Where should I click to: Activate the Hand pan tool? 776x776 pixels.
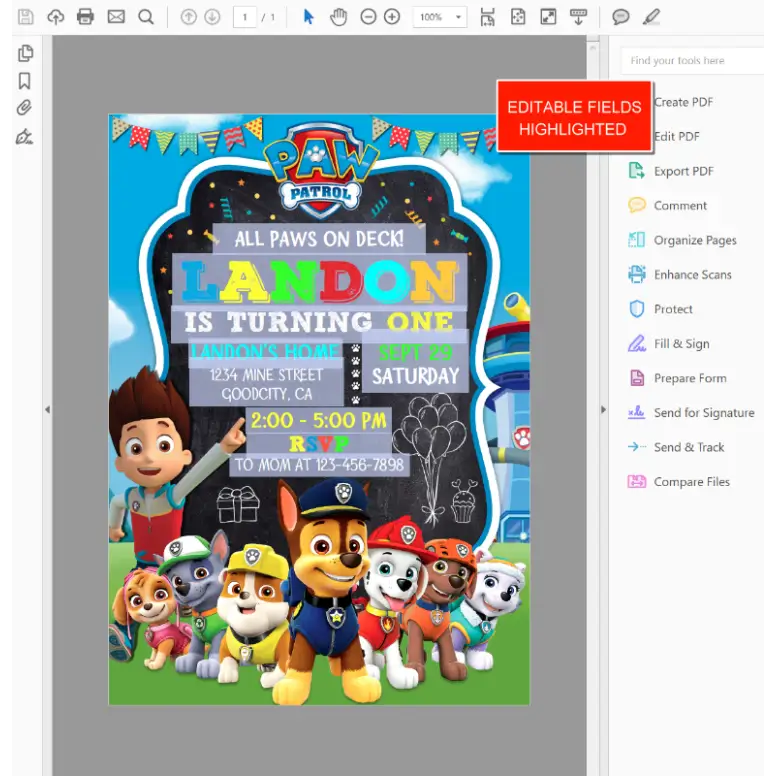[x=339, y=17]
